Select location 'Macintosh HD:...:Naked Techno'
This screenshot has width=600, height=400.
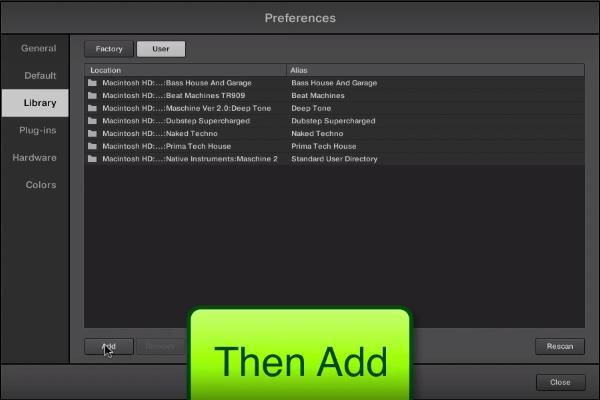pos(160,133)
